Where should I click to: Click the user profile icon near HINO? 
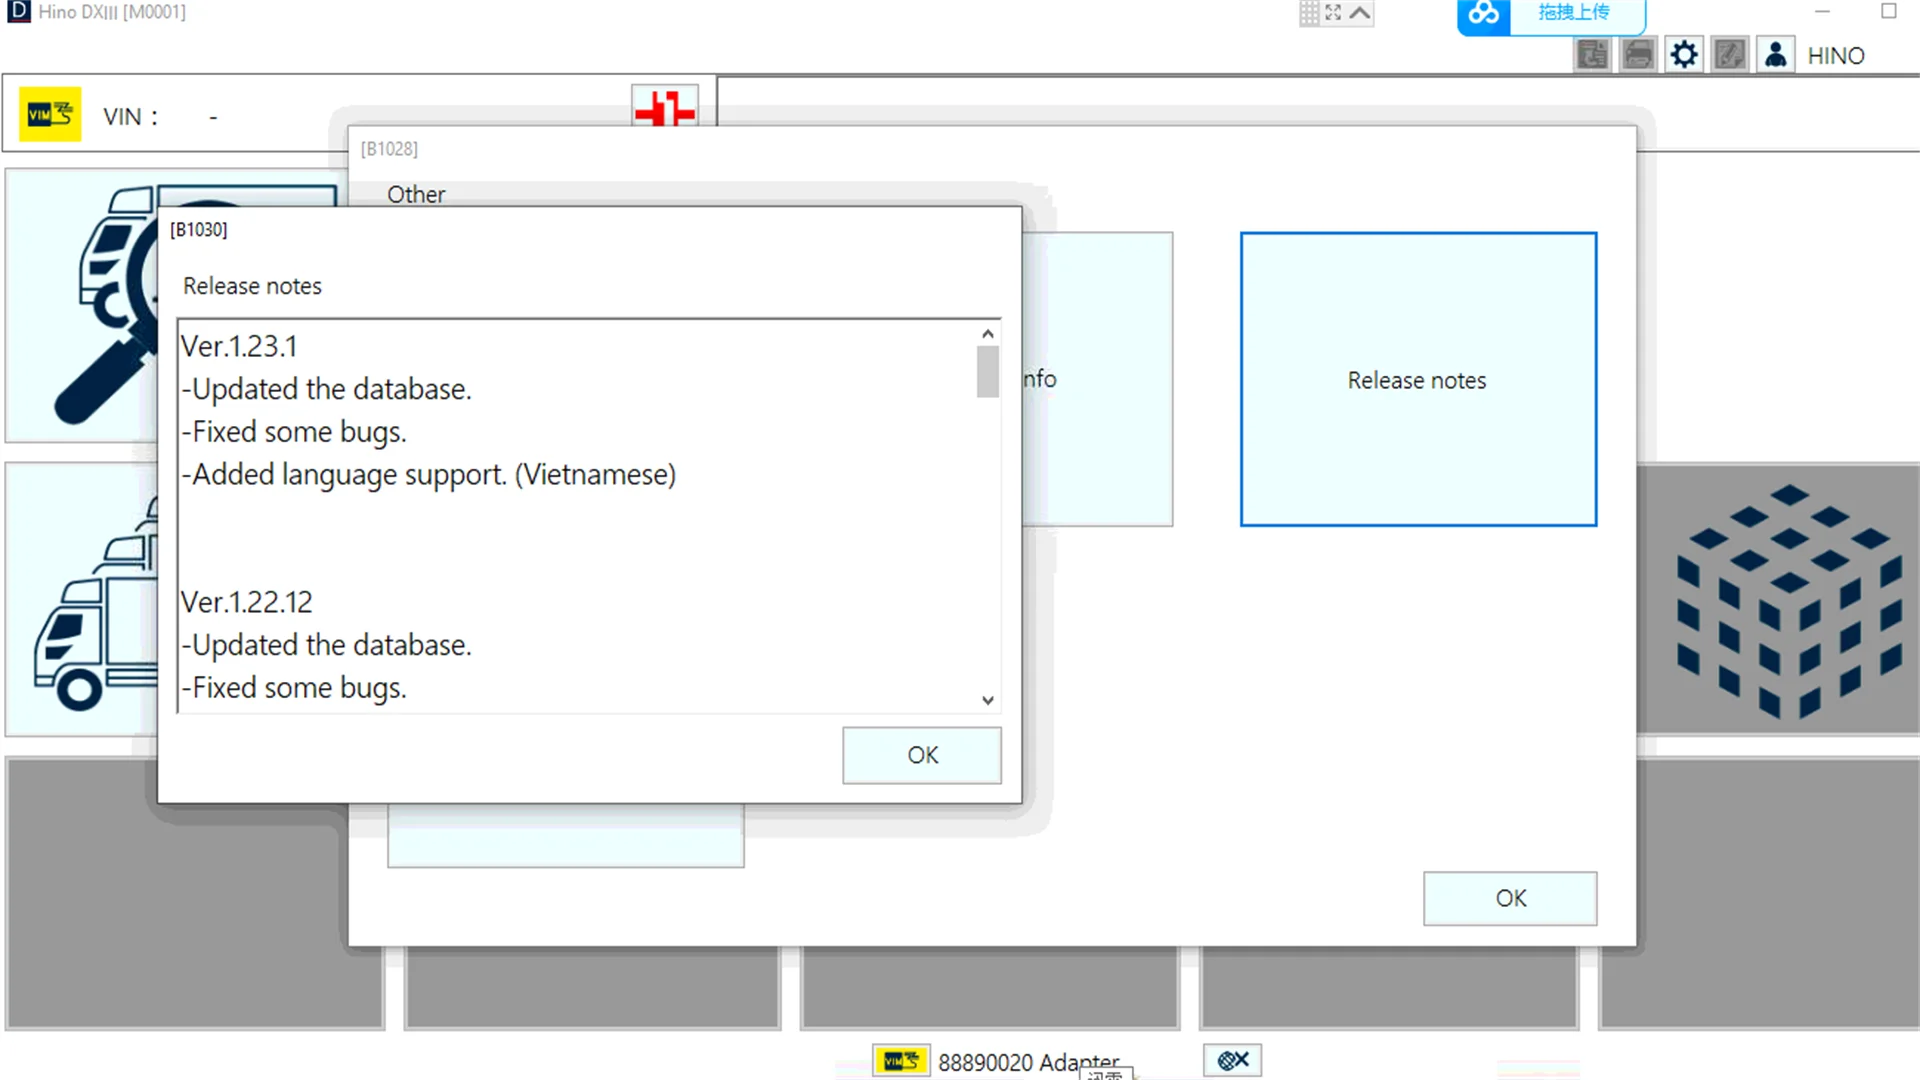click(1775, 55)
